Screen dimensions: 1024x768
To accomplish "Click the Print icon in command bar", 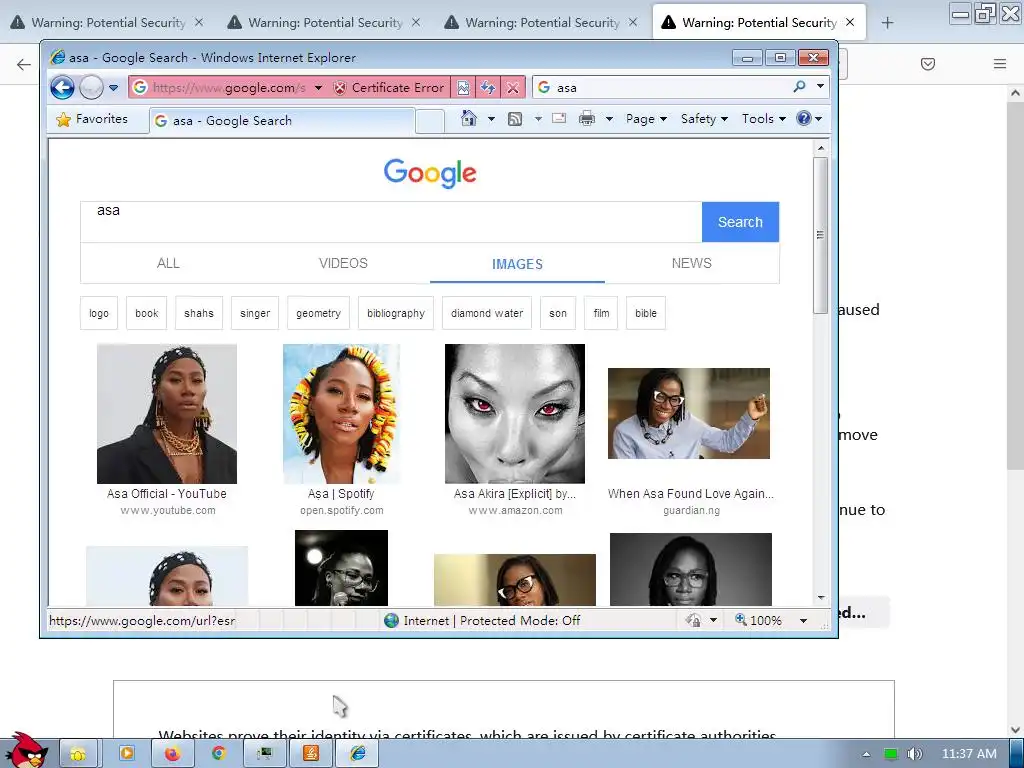I will (587, 118).
